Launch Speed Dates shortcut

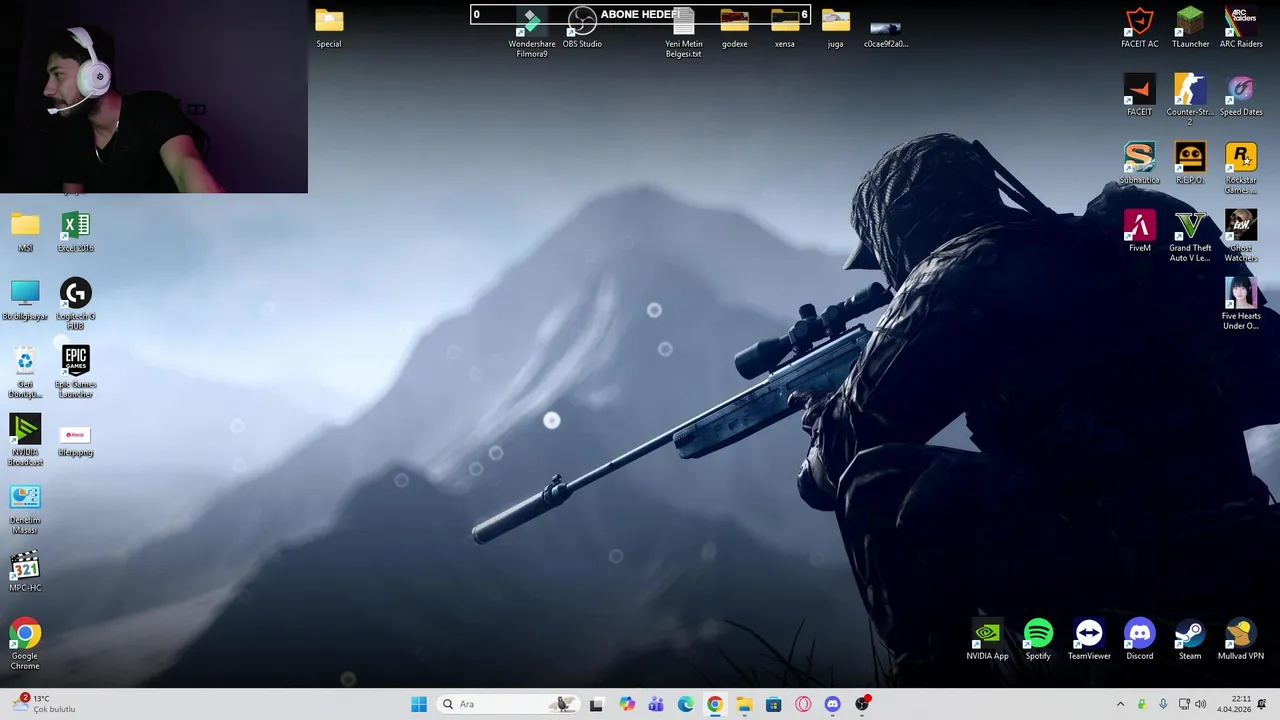pos(1241,95)
